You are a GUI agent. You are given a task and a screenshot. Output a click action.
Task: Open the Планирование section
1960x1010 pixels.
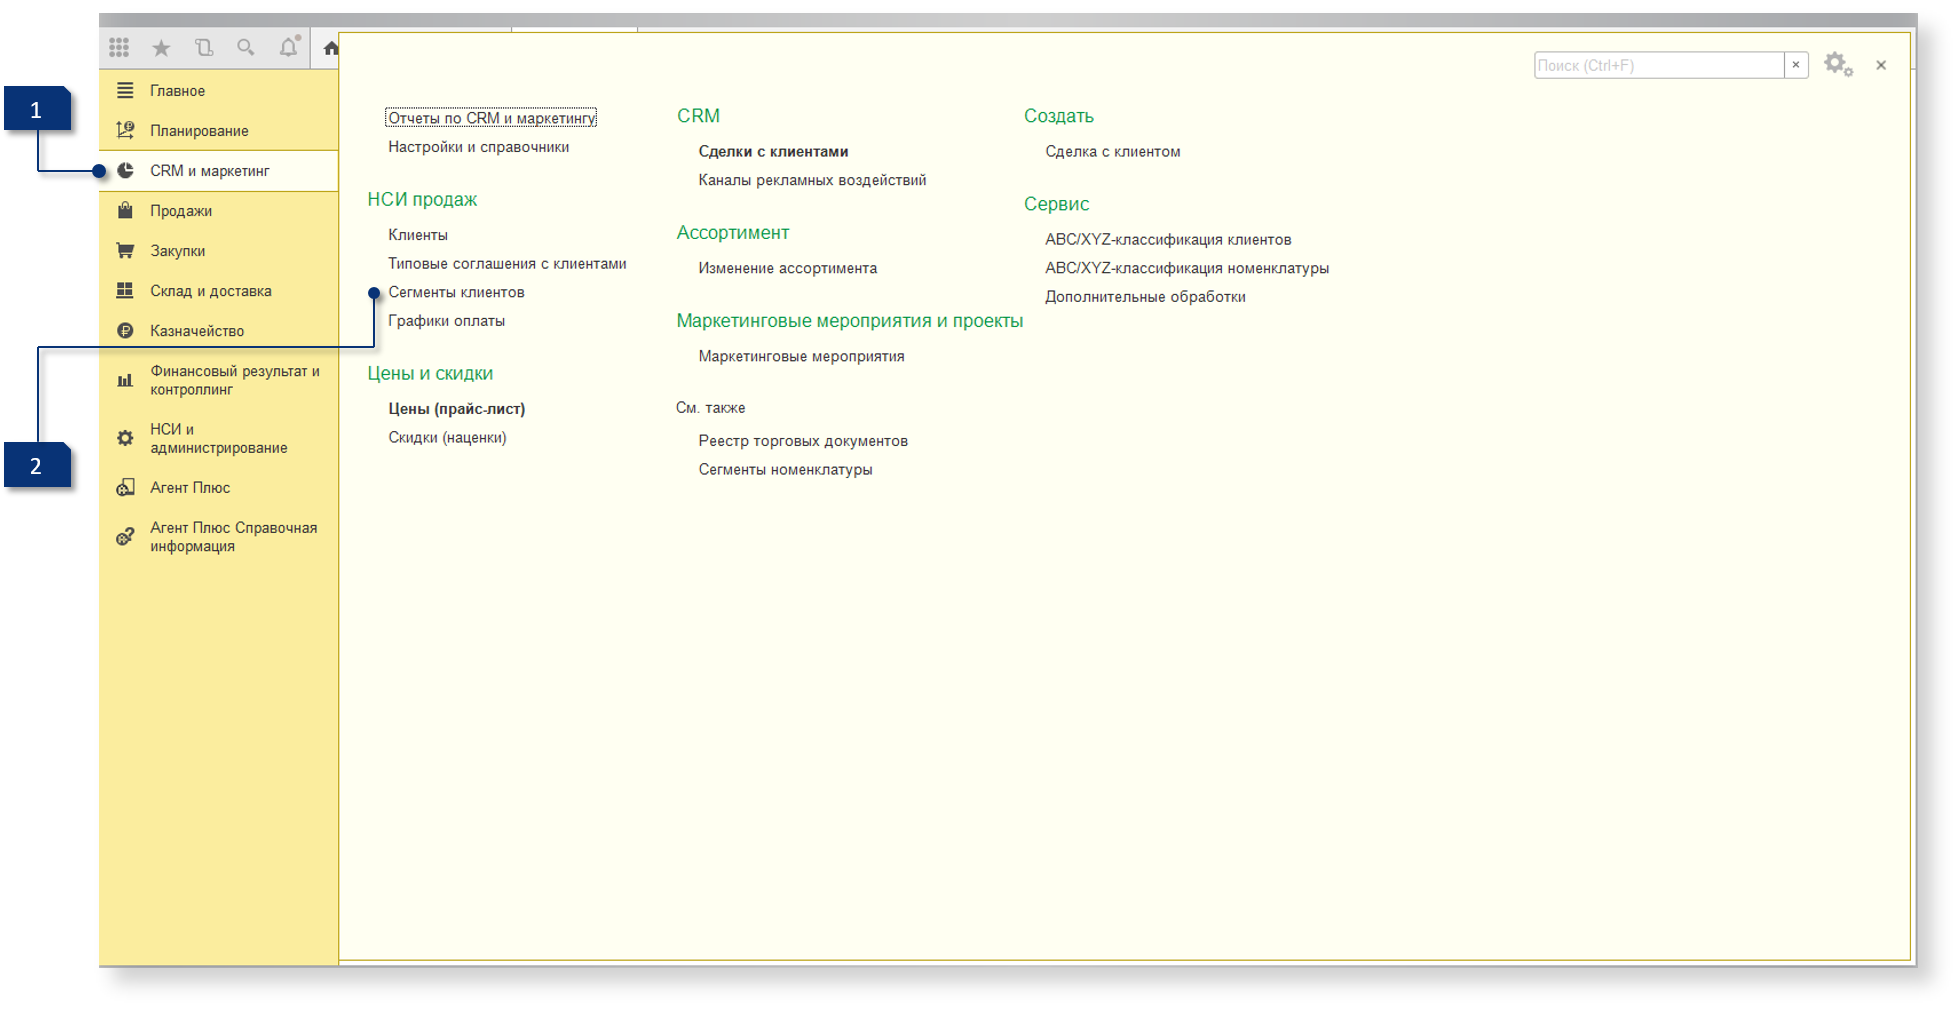tap(219, 131)
